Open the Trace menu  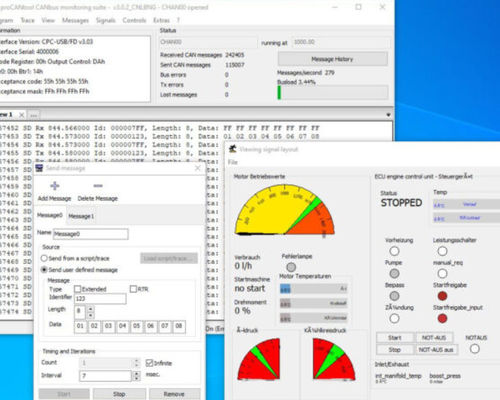27,20
